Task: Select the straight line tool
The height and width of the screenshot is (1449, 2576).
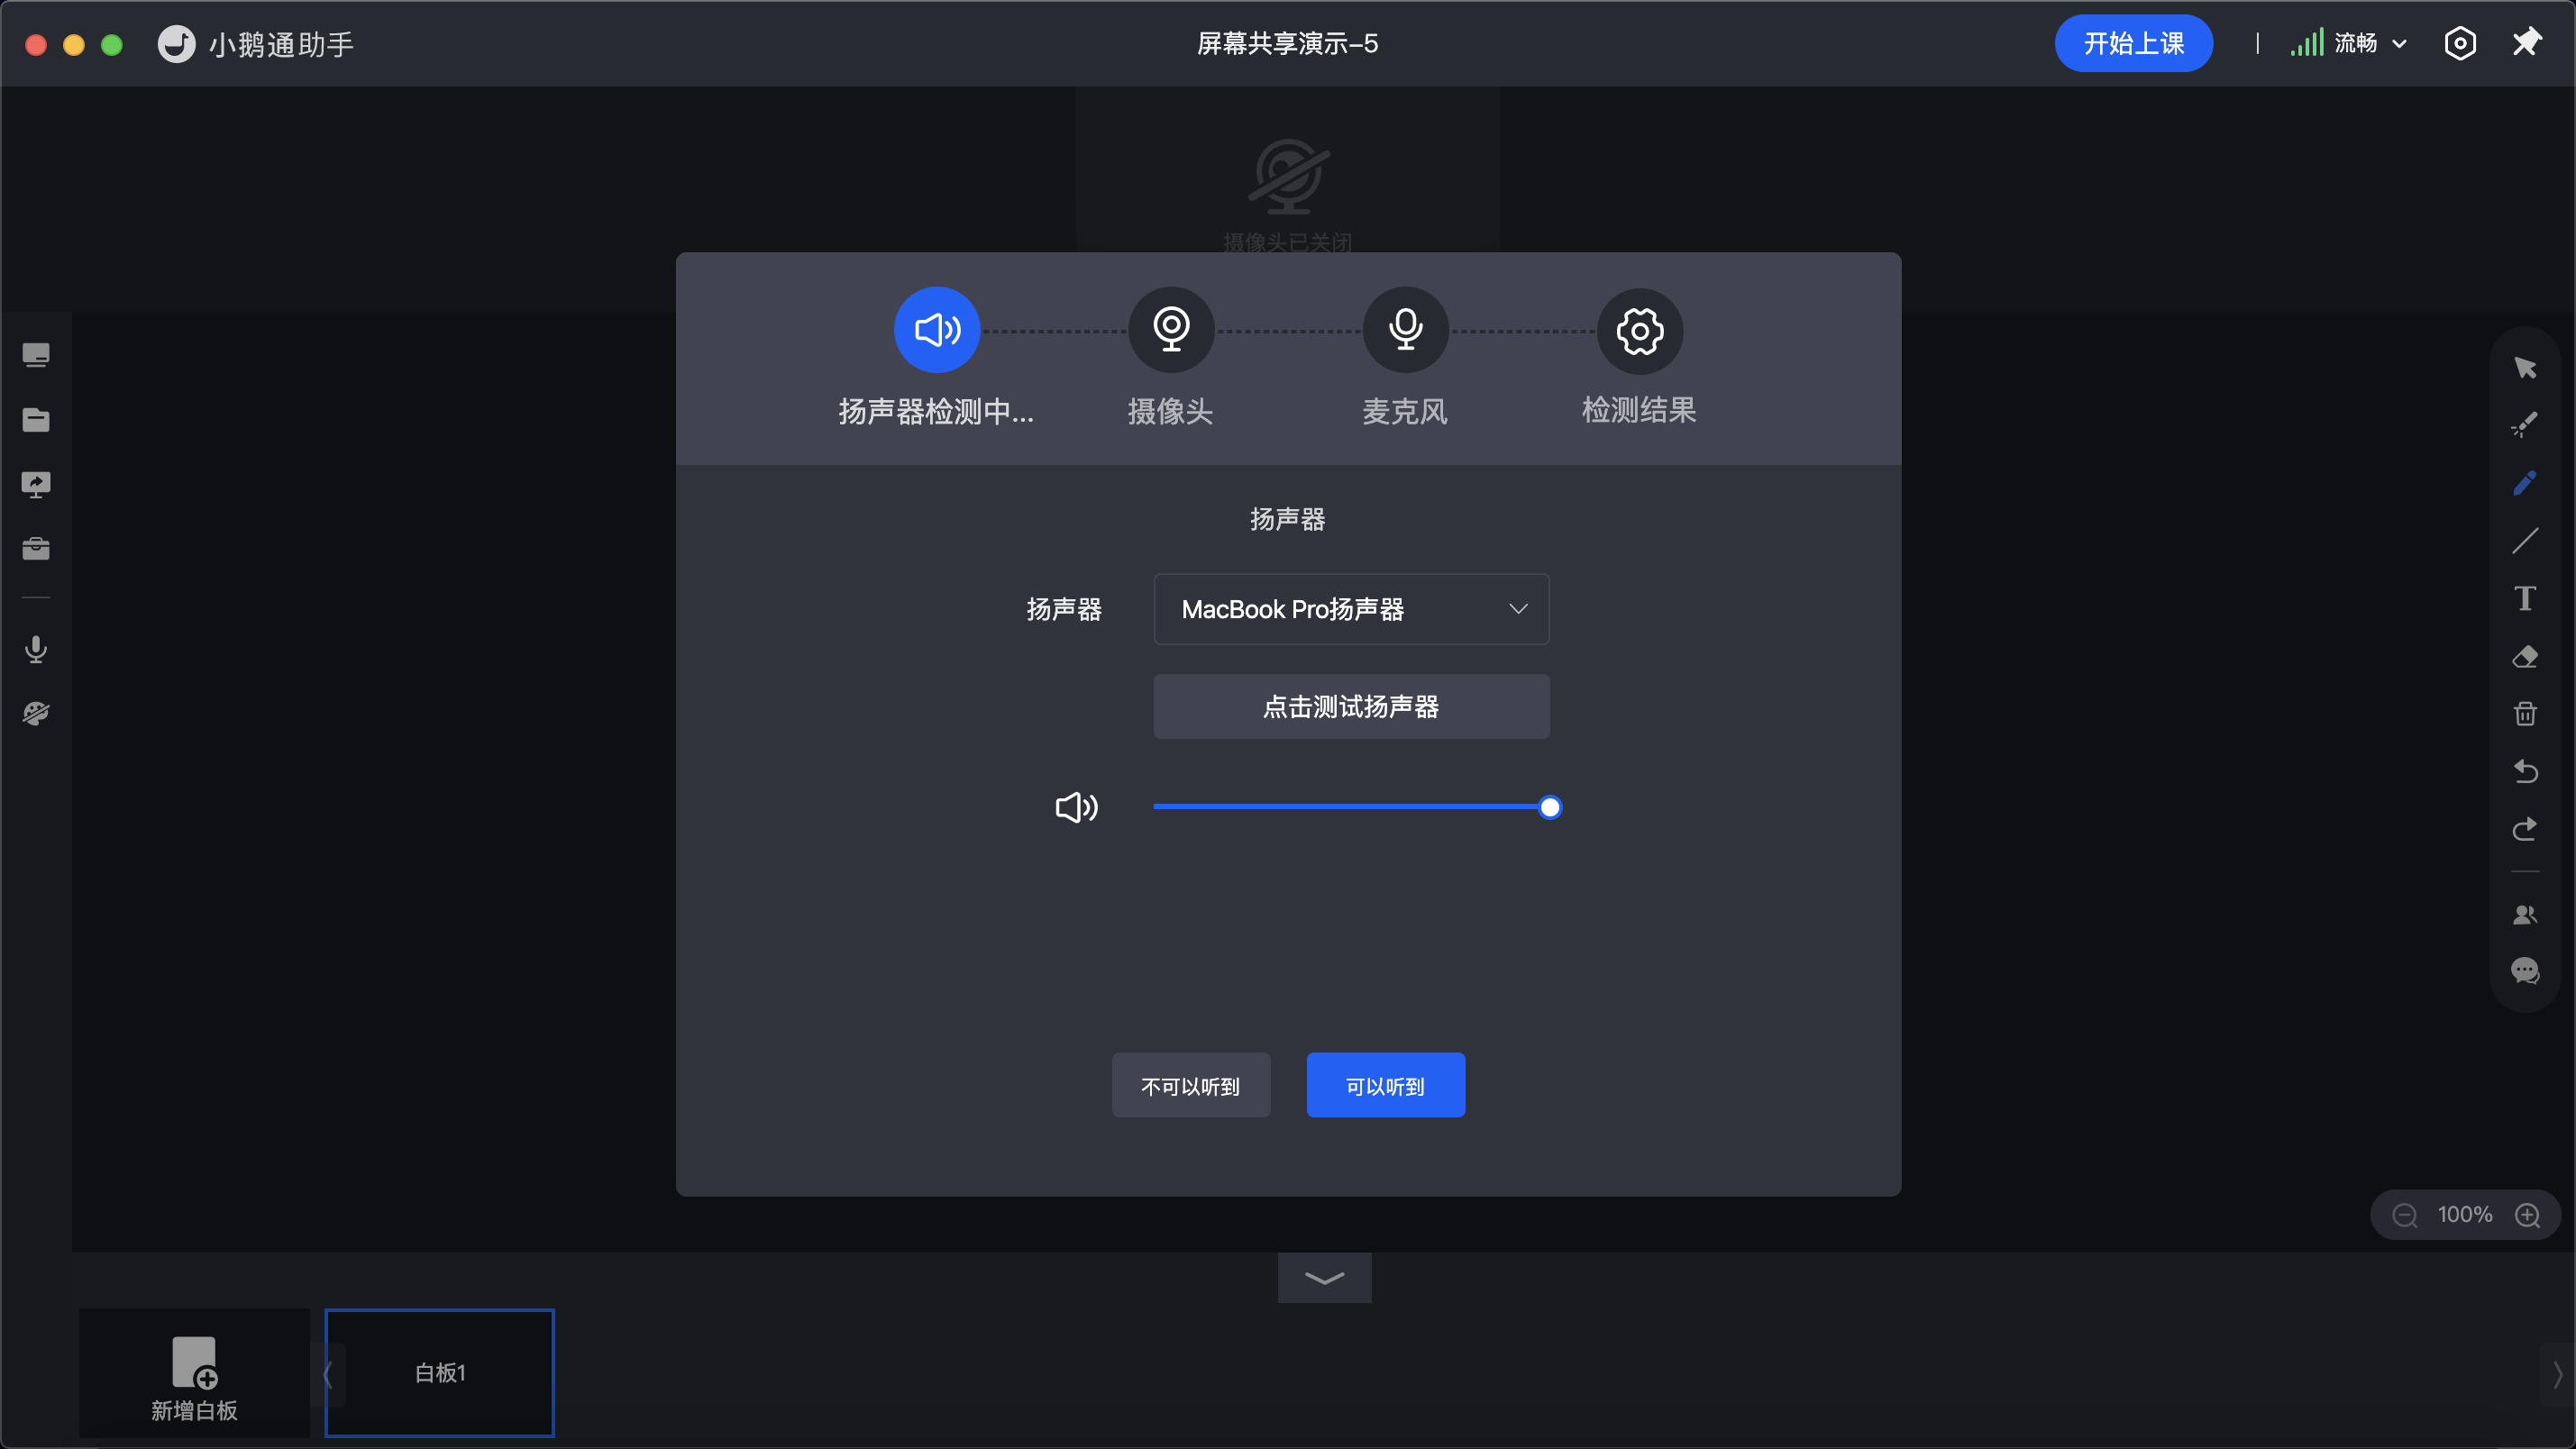Action: [2525, 541]
